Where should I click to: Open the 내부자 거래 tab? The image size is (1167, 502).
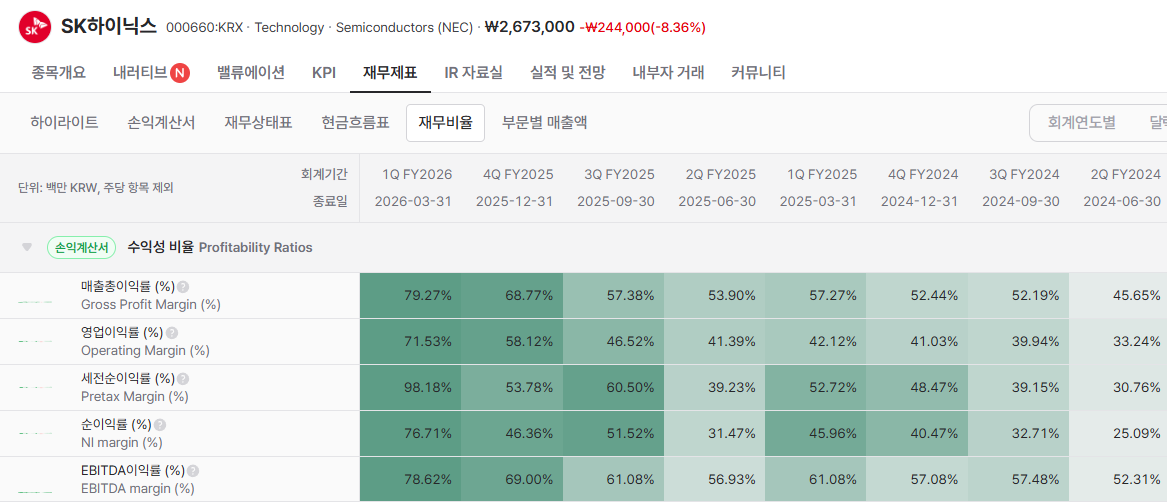tap(668, 73)
